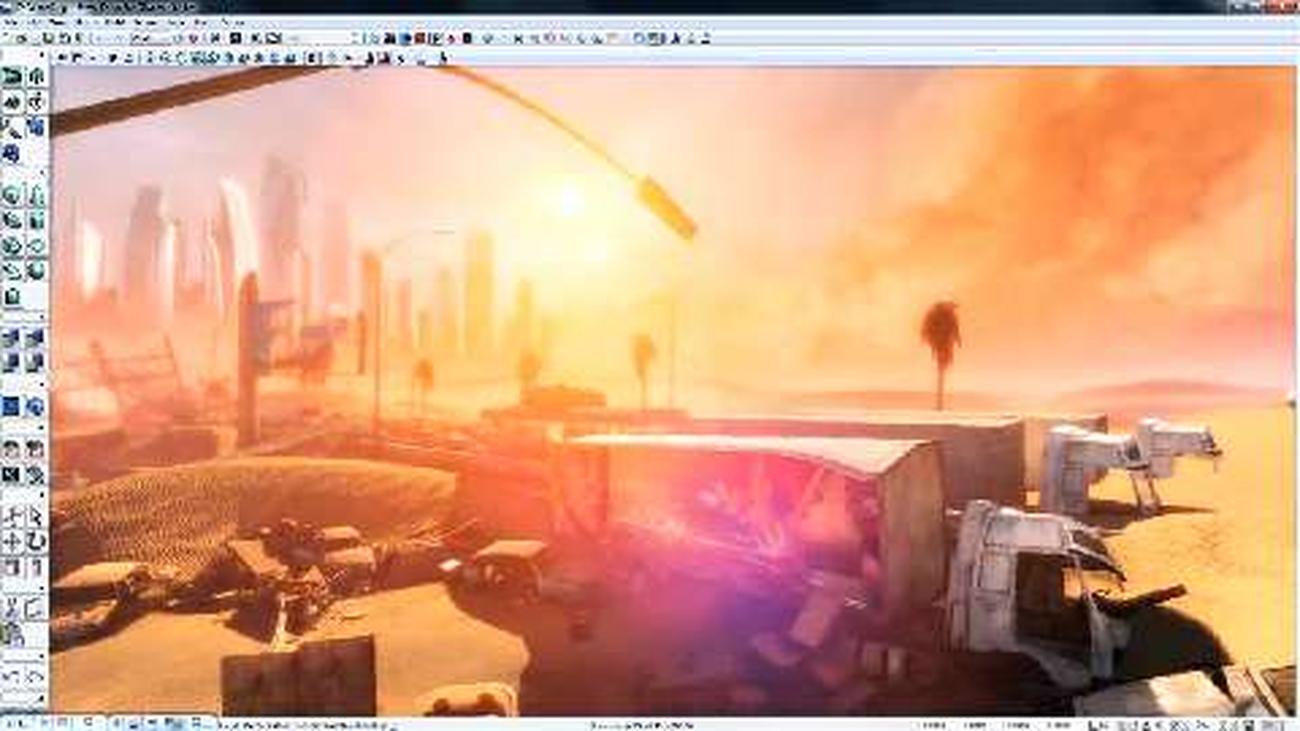Click the redo arrow at the toolbox bottom
Screen dimensions: 1300x731
[36, 677]
